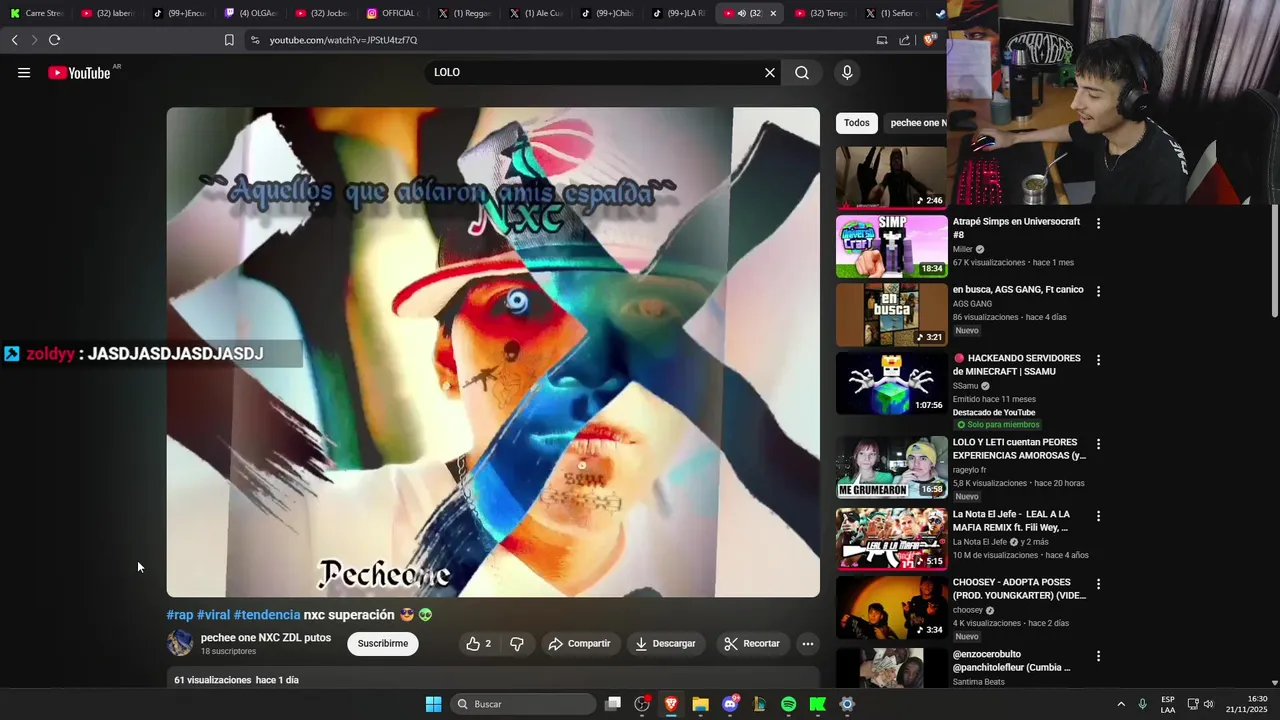Open the La Nota El Jefe video title
Viewport: 1280px width, 720px height.
pos(1011,521)
